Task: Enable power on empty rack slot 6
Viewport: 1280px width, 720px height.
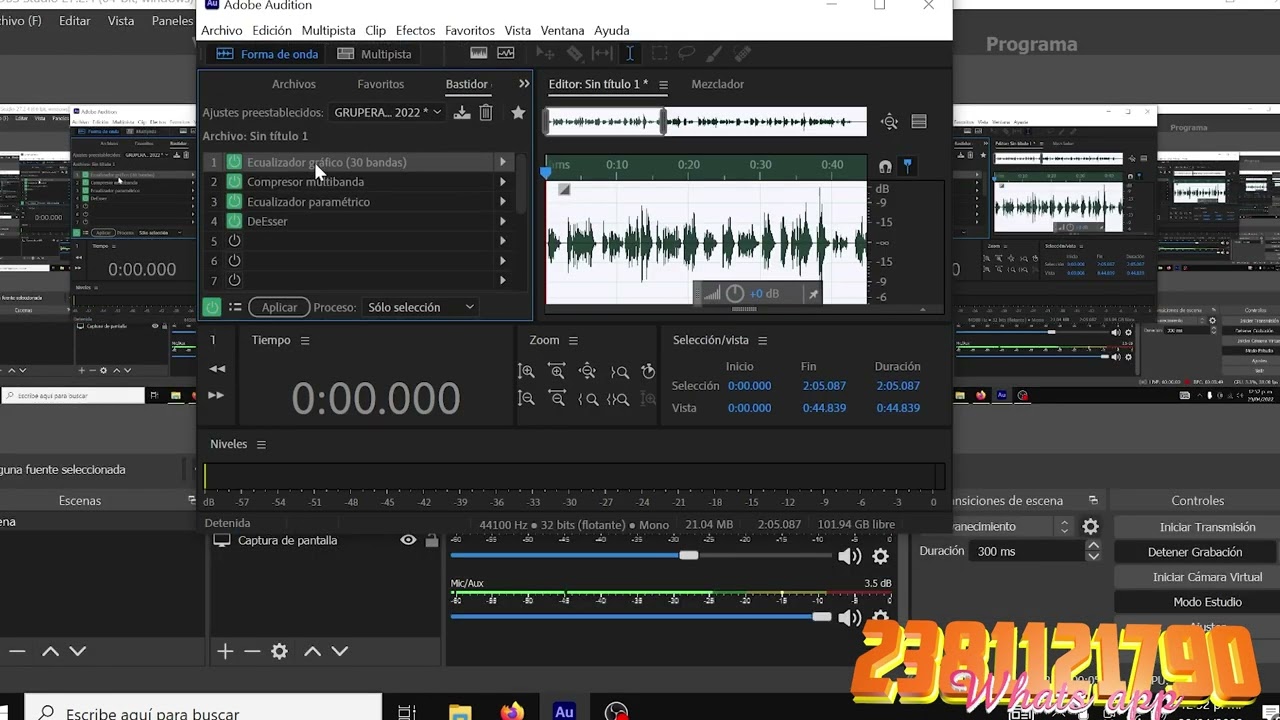Action: tap(234, 261)
